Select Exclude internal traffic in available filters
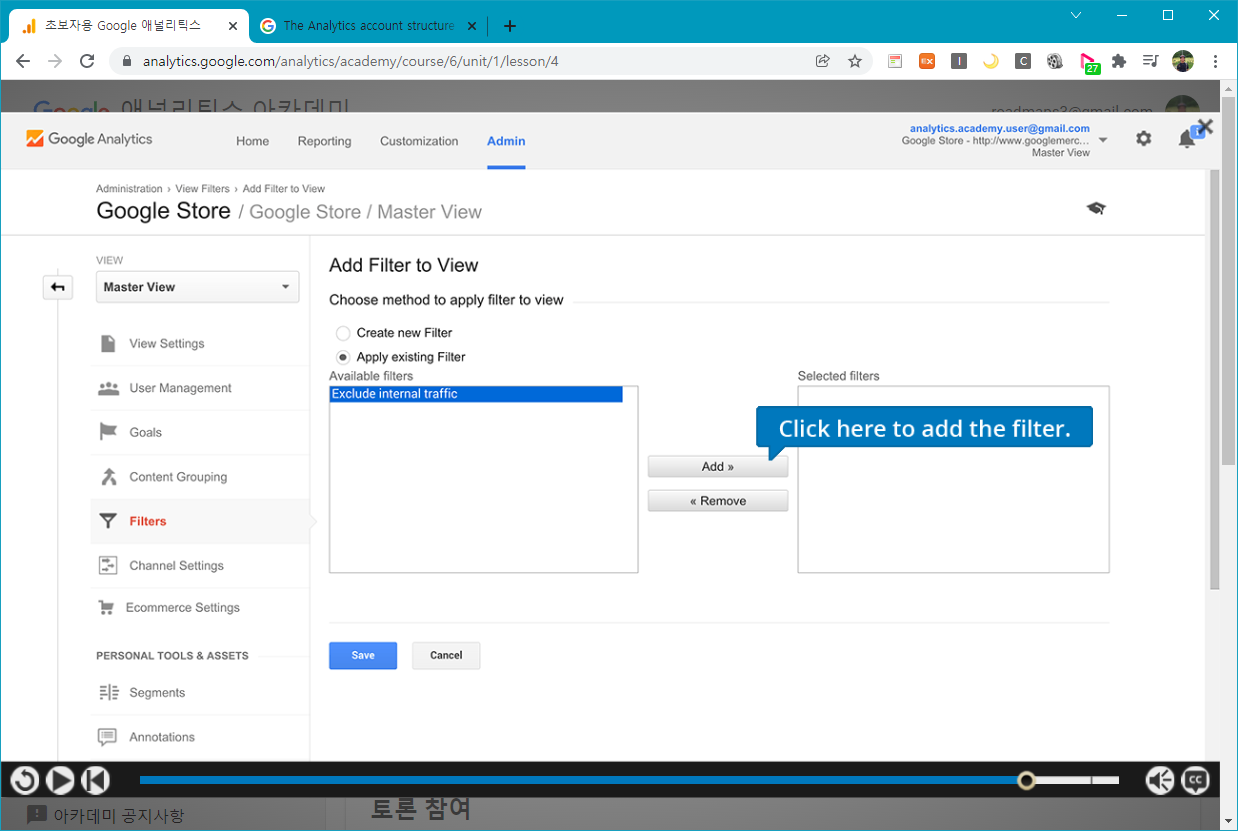Screen dimensions: 1238x831 (476, 394)
